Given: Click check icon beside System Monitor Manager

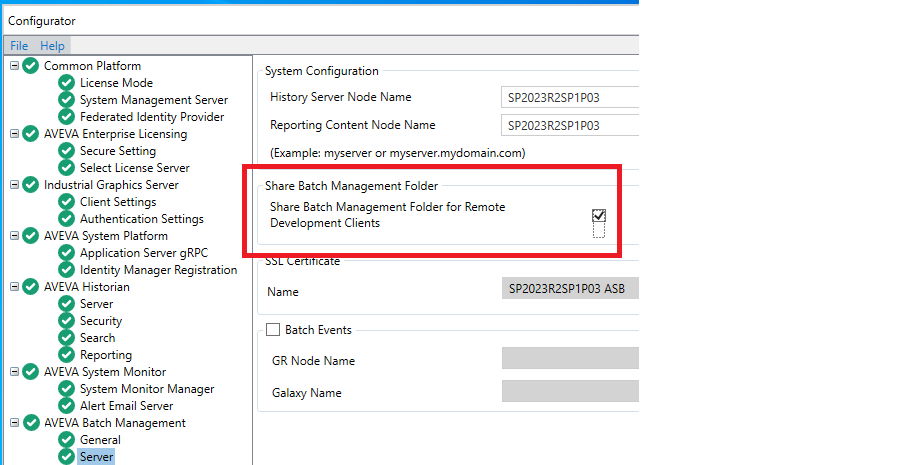Looking at the screenshot, I should [66, 389].
